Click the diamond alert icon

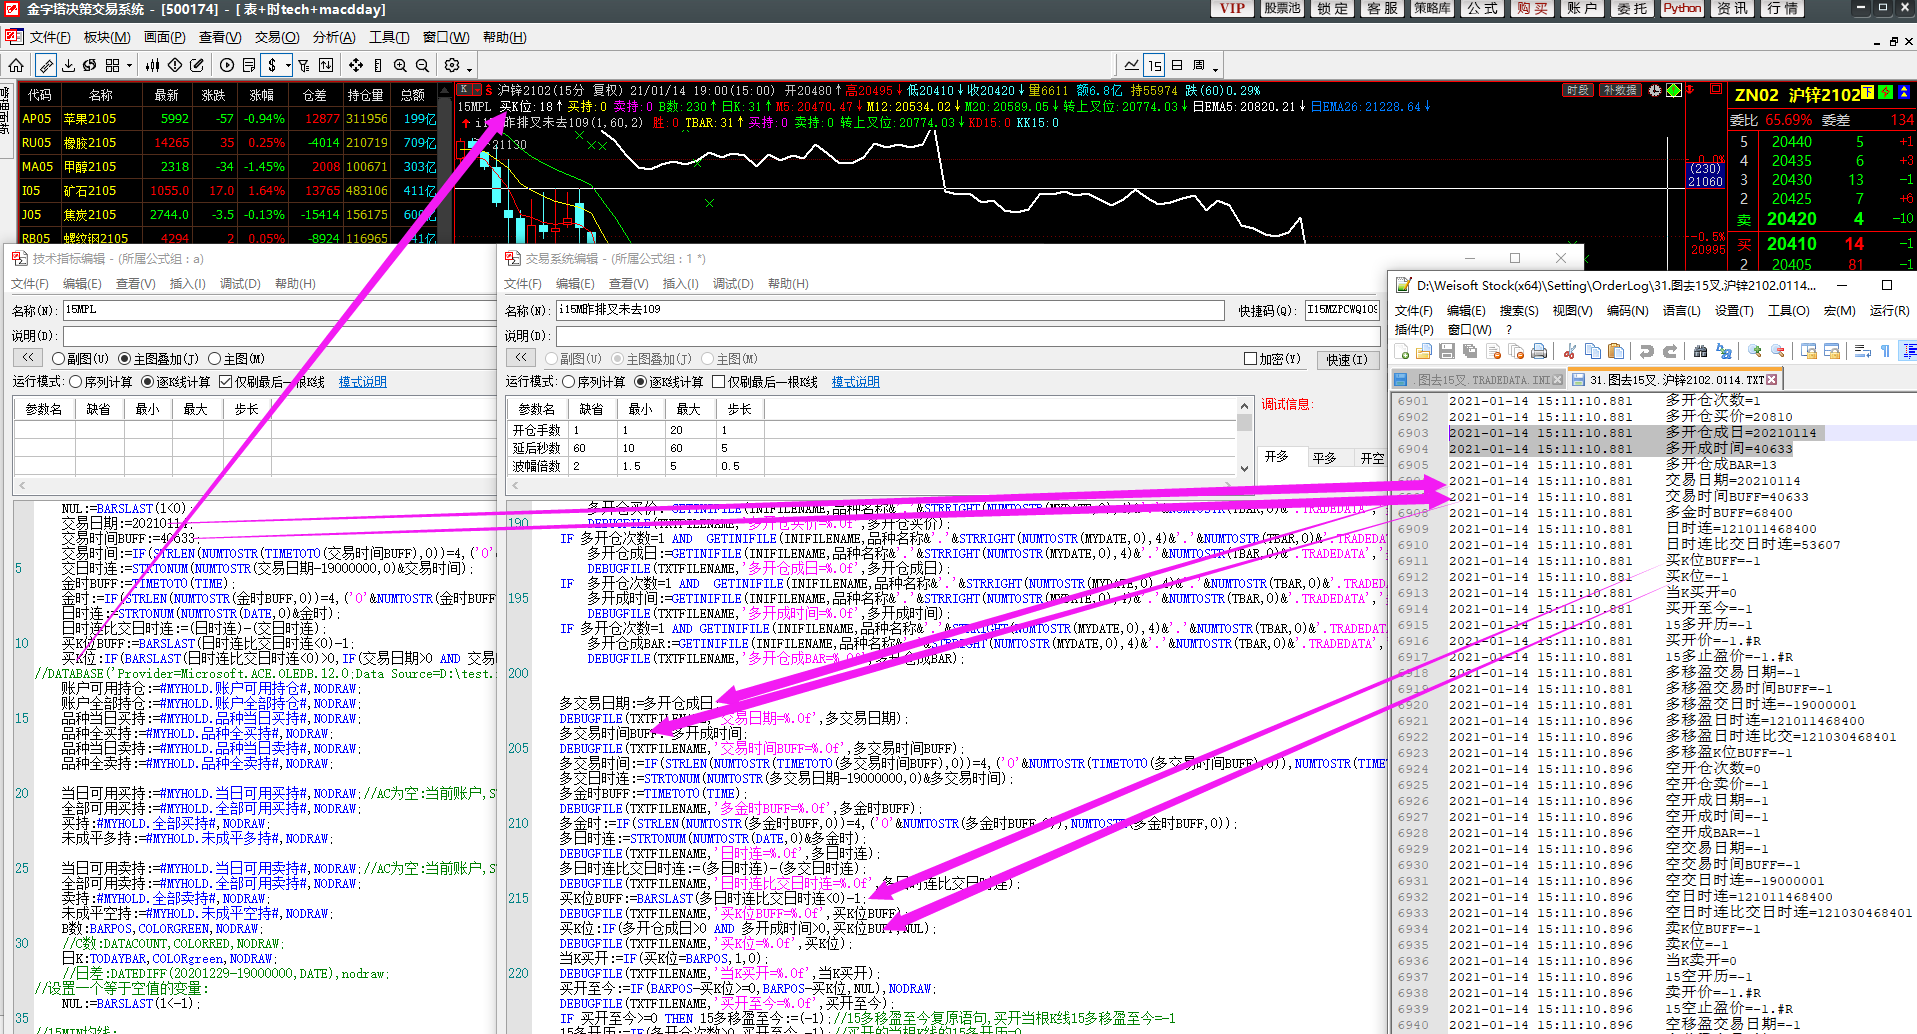[x=175, y=65]
